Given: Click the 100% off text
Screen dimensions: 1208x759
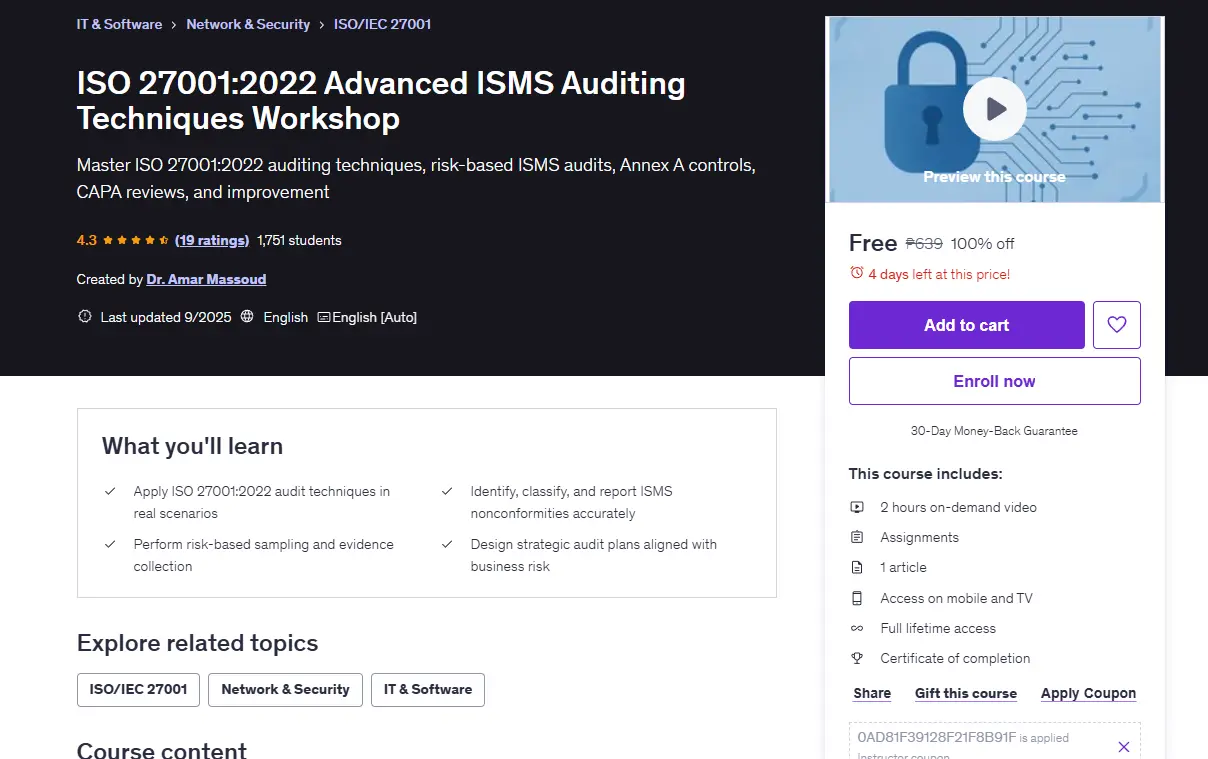Looking at the screenshot, I should coord(983,243).
